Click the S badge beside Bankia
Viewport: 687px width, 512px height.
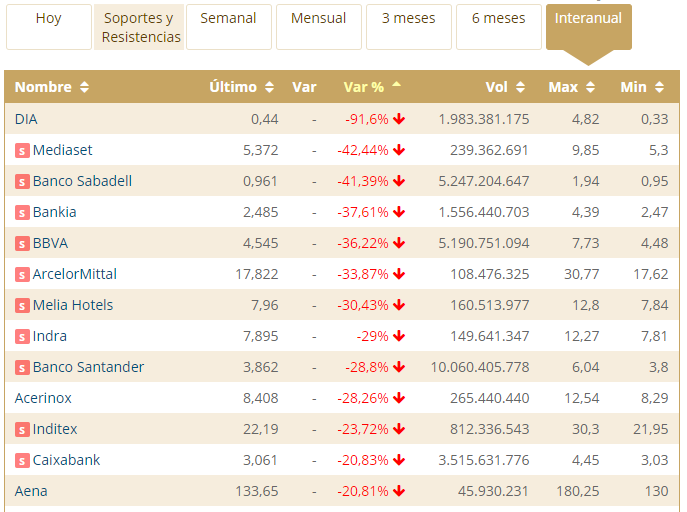click(x=22, y=213)
